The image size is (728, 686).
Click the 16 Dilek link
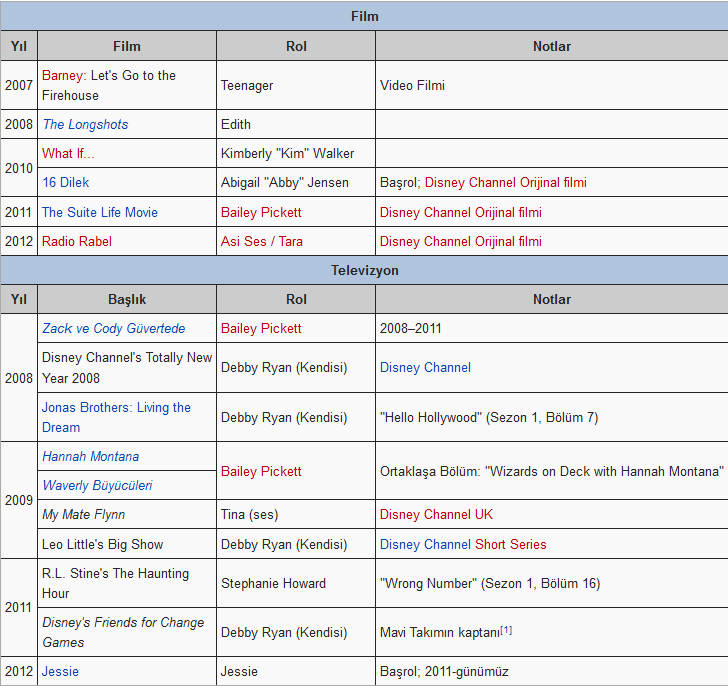point(66,183)
